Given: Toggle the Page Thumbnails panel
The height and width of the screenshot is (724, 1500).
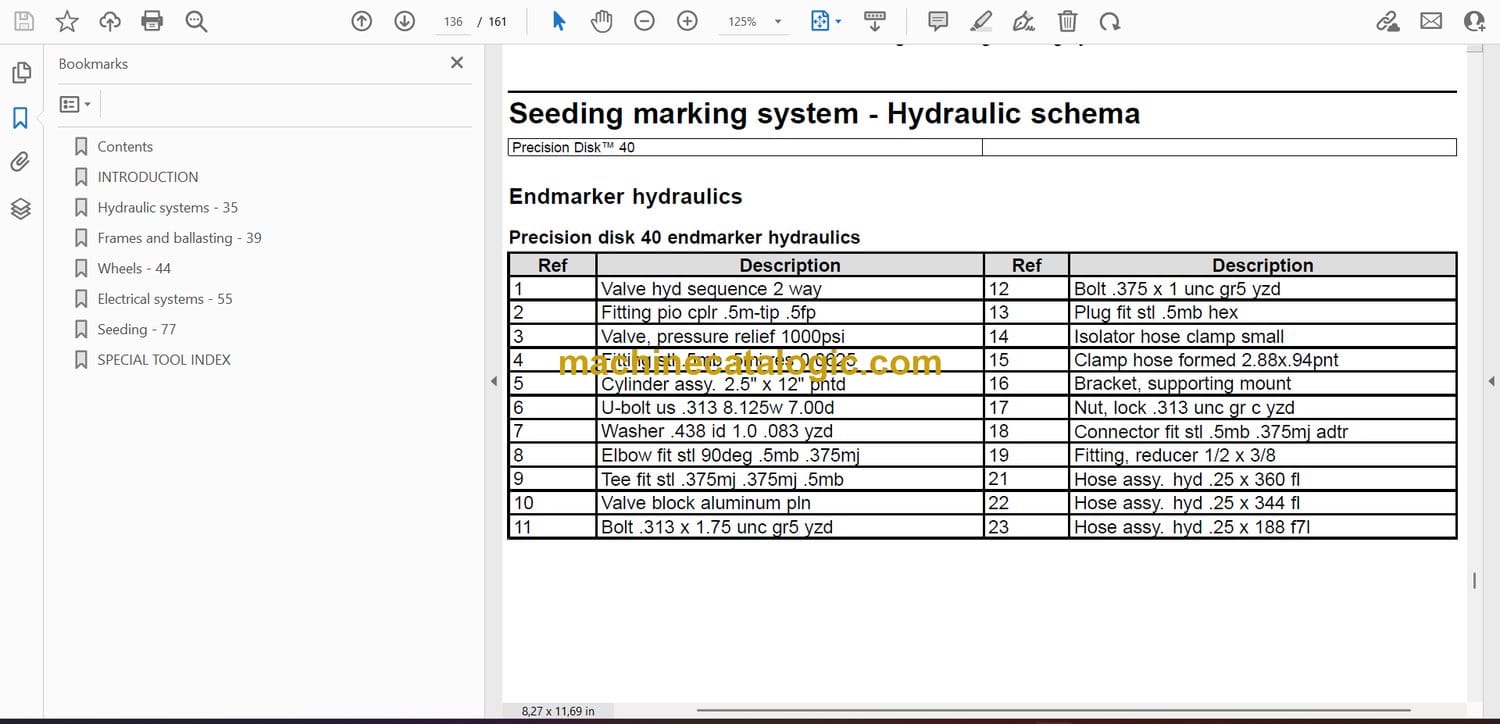Looking at the screenshot, I should (x=20, y=73).
